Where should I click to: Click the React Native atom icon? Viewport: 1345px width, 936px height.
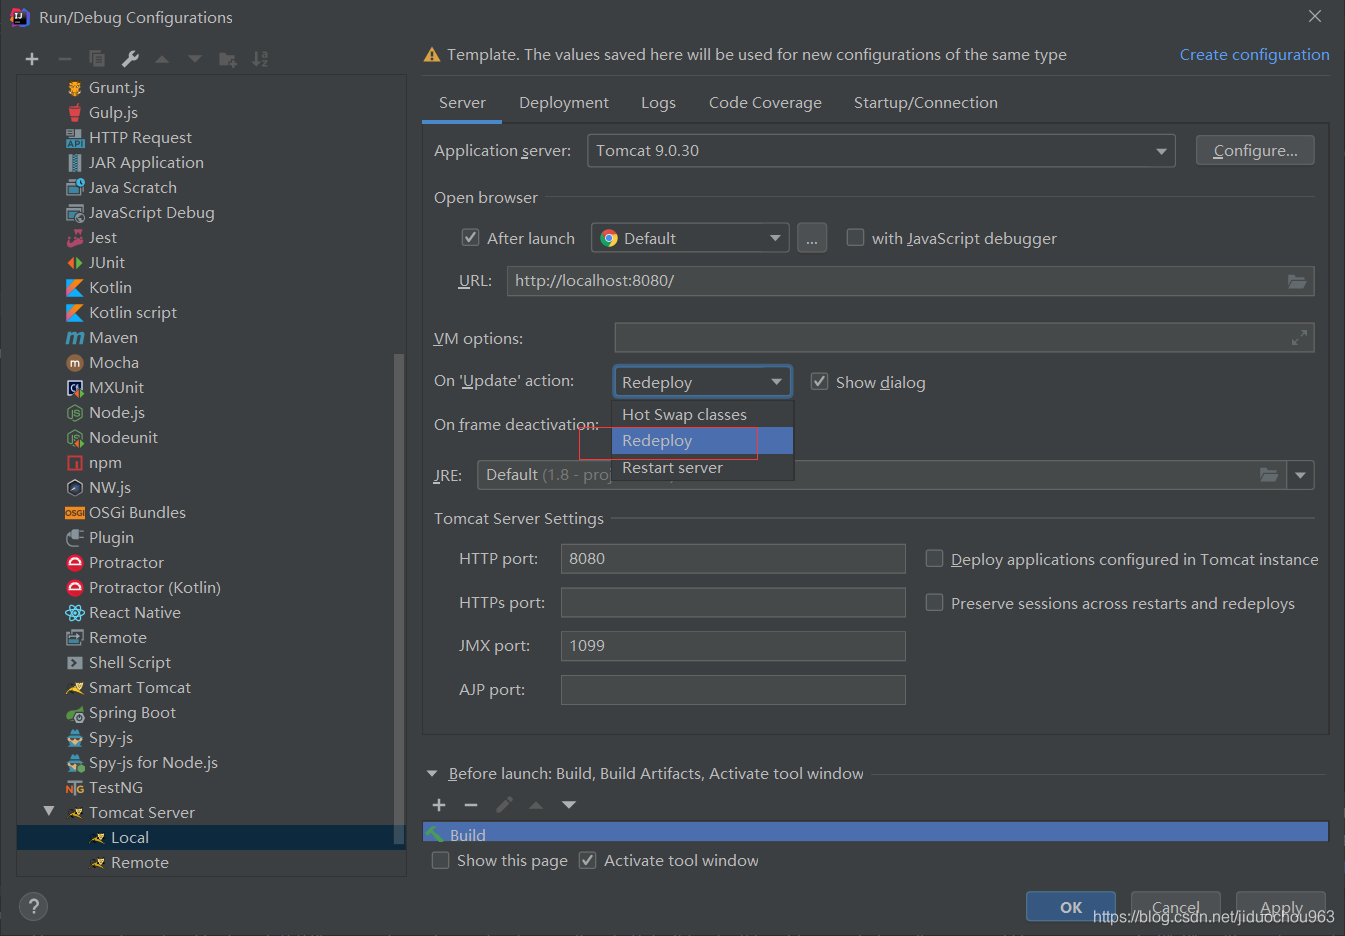[x=75, y=613]
